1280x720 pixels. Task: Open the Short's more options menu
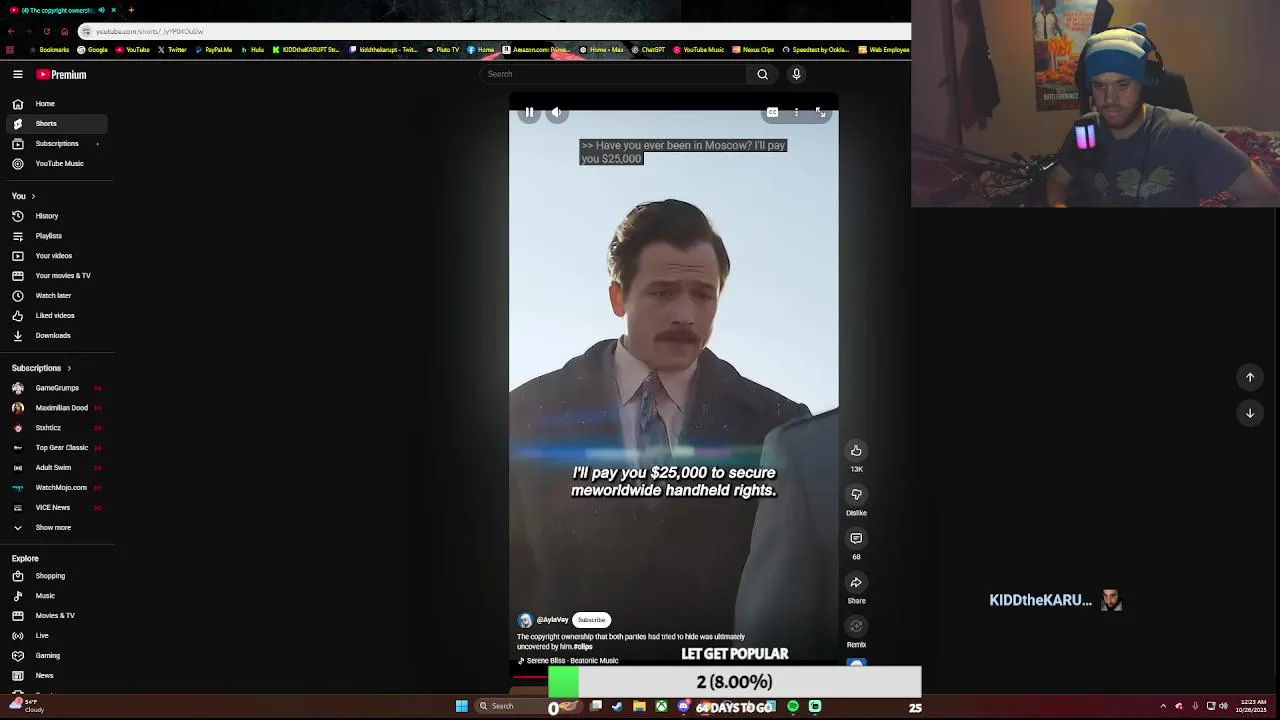click(796, 113)
